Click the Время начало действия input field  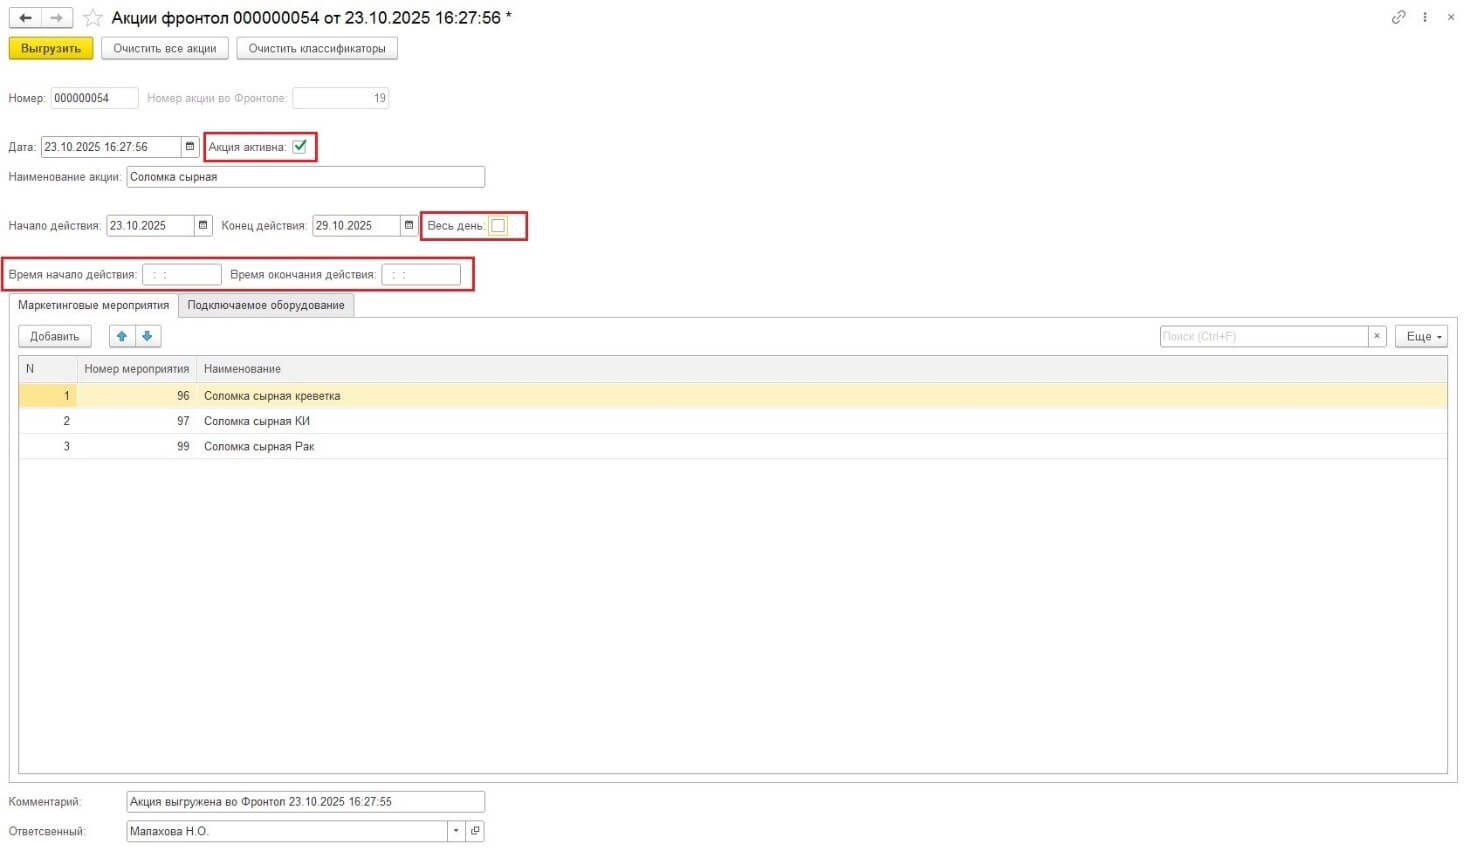point(182,275)
